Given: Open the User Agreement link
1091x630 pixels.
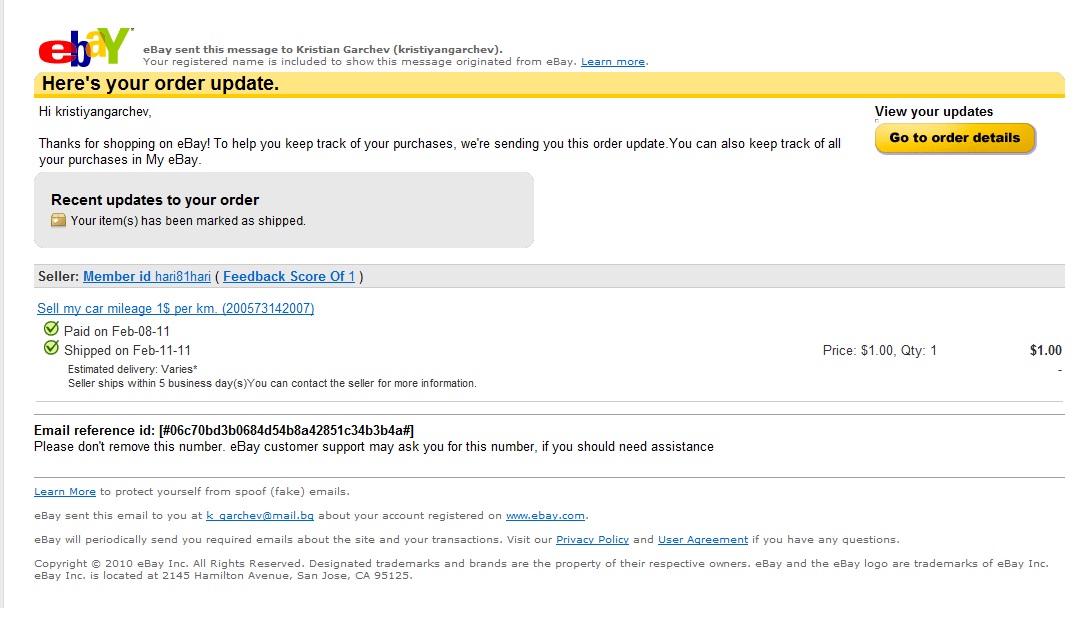Looking at the screenshot, I should (x=703, y=540).
